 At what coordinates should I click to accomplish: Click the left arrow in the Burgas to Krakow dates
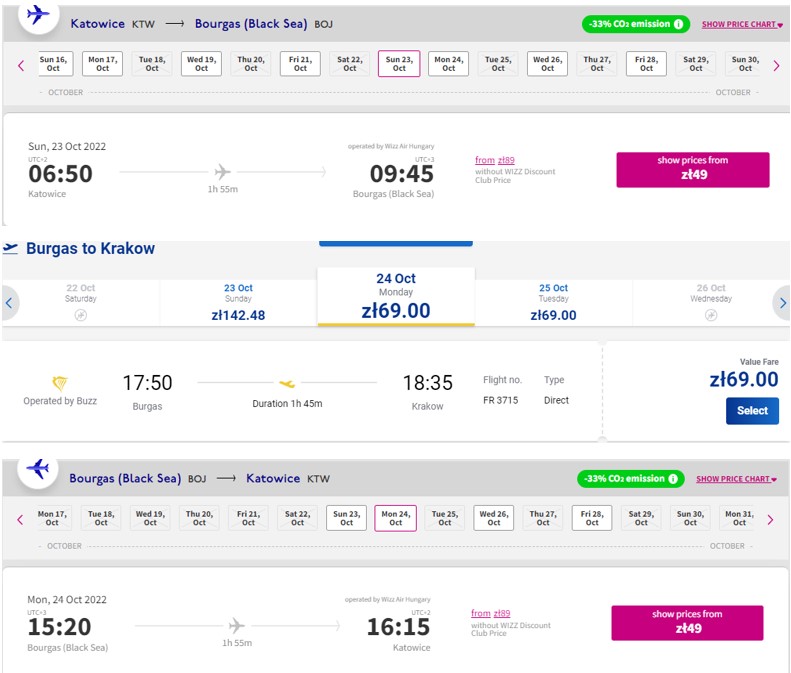click(x=9, y=303)
